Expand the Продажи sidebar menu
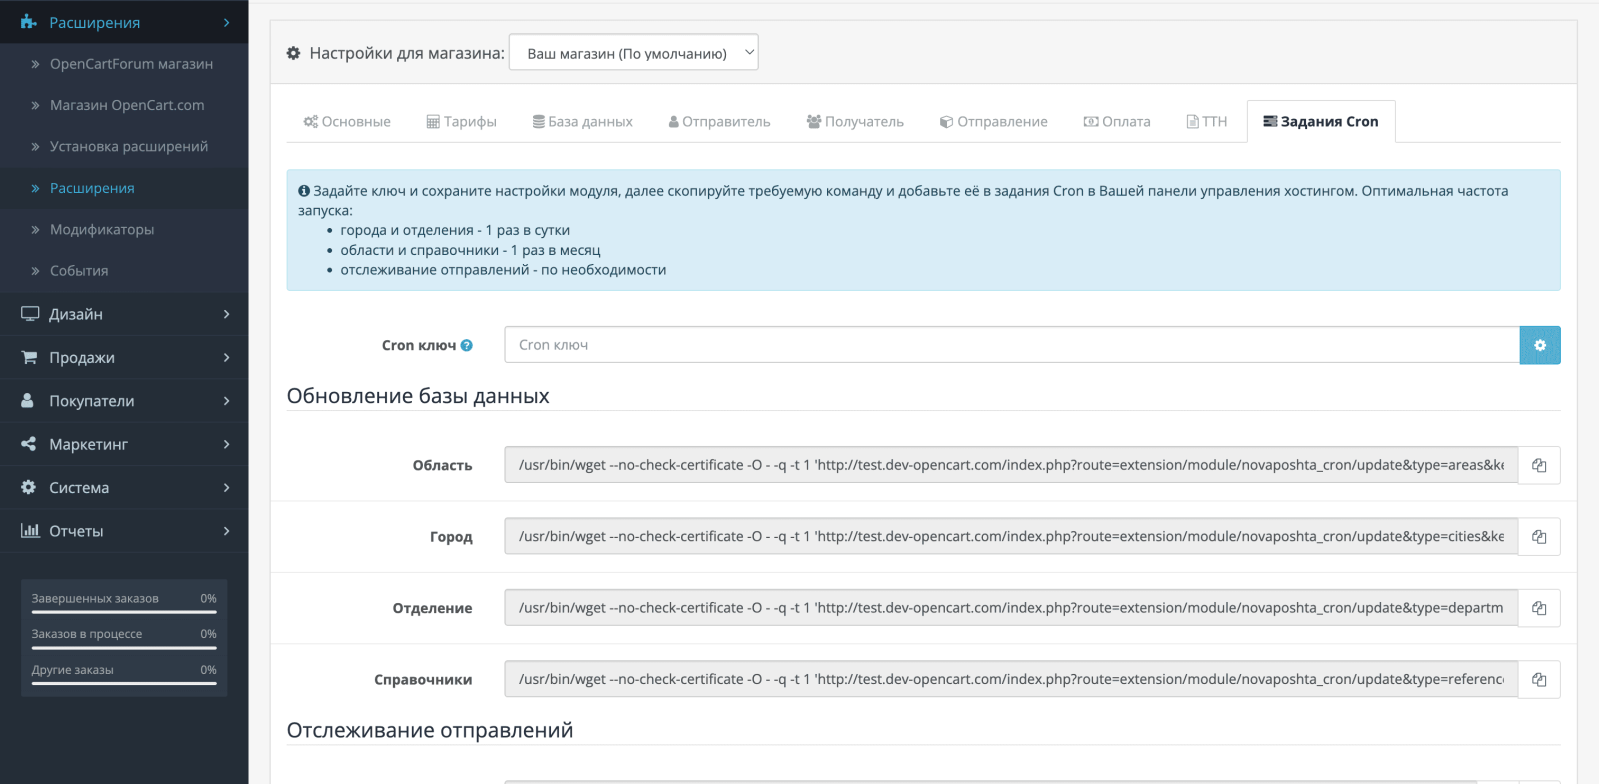Image resolution: width=1600 pixels, height=784 pixels. click(x=124, y=357)
